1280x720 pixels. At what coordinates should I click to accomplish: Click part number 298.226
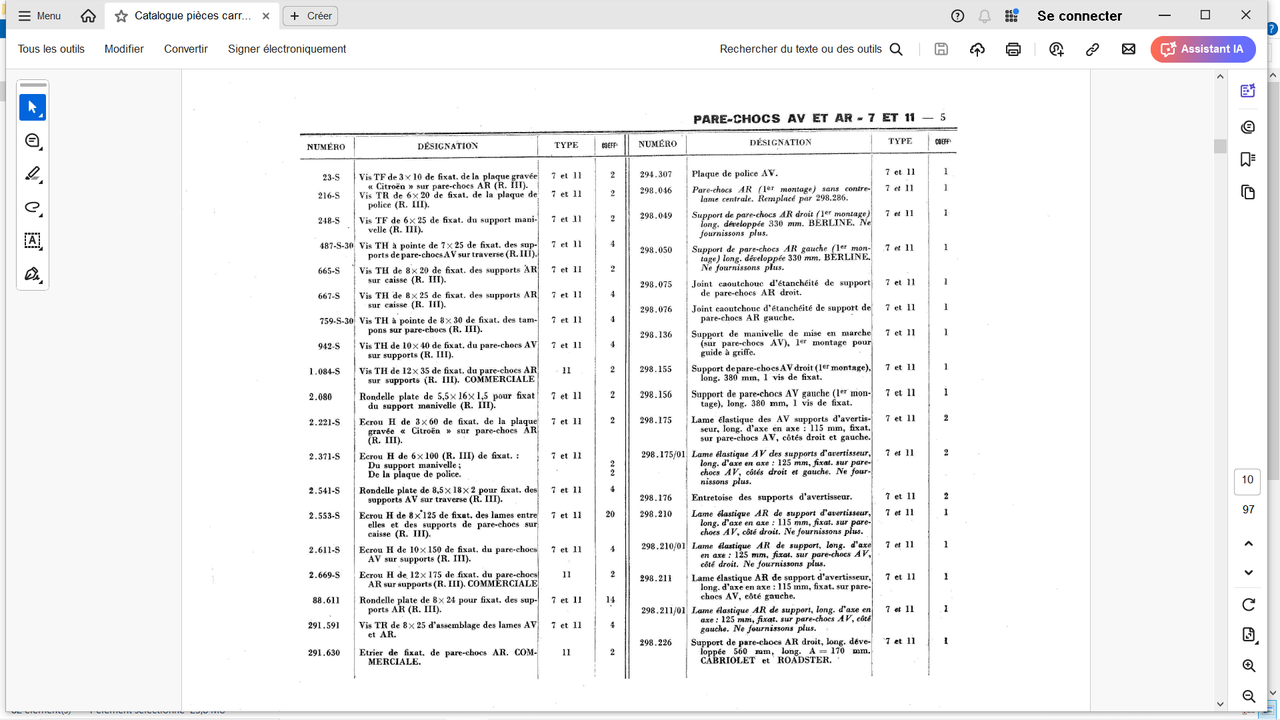pyautogui.click(x=656, y=643)
